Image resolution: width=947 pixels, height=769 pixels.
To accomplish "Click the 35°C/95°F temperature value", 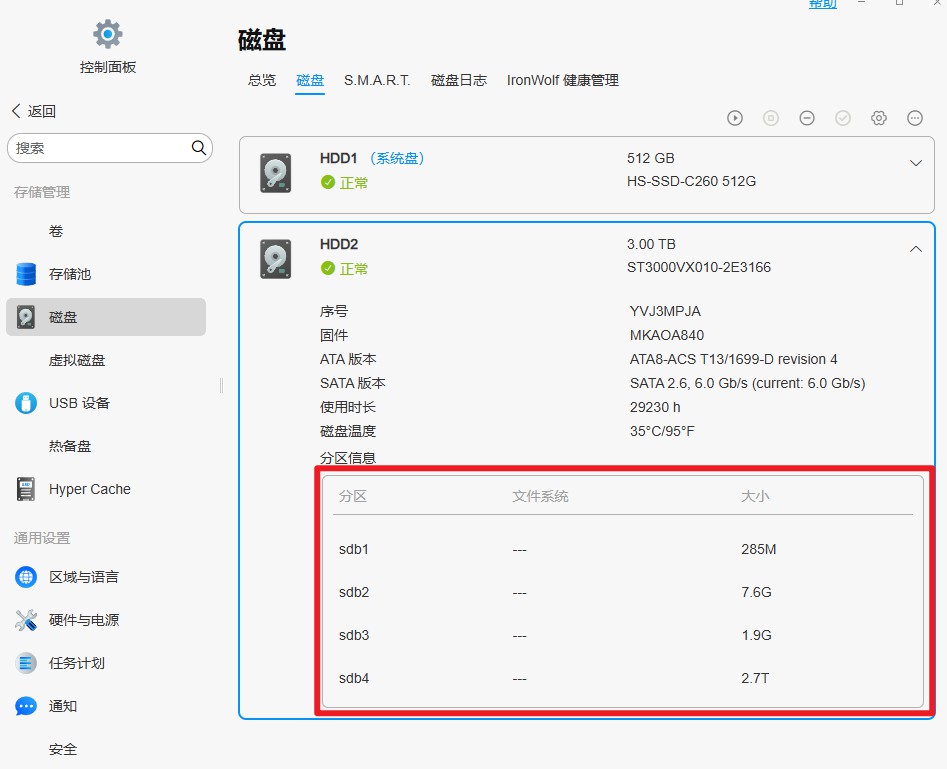I will (662, 431).
